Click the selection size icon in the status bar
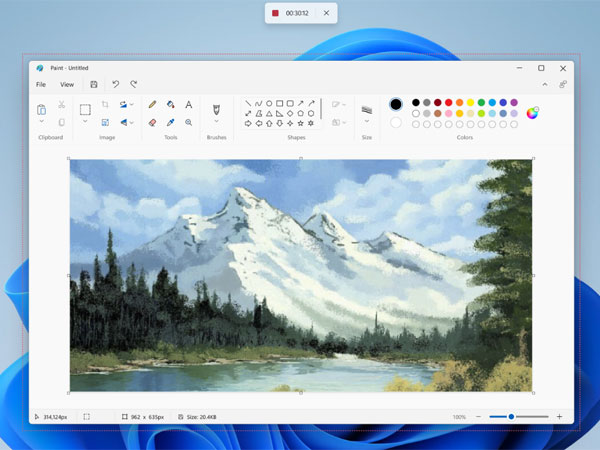600x450 pixels. (86, 417)
